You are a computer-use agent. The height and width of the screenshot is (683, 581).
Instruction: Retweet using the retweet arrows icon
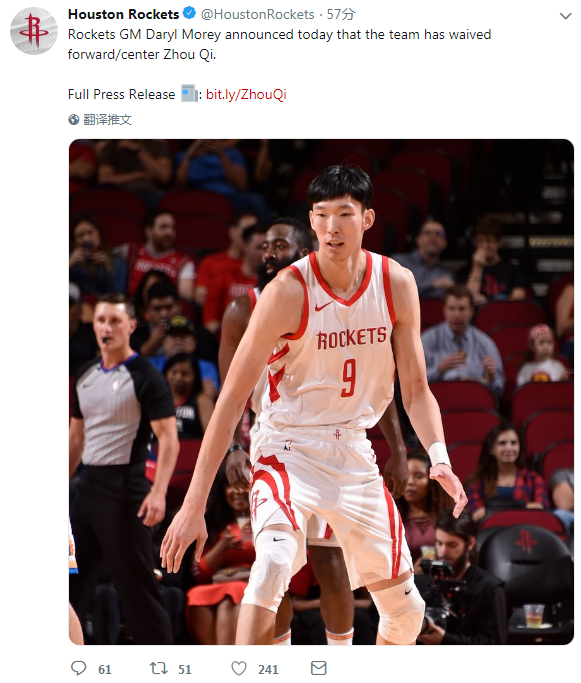coord(159,668)
